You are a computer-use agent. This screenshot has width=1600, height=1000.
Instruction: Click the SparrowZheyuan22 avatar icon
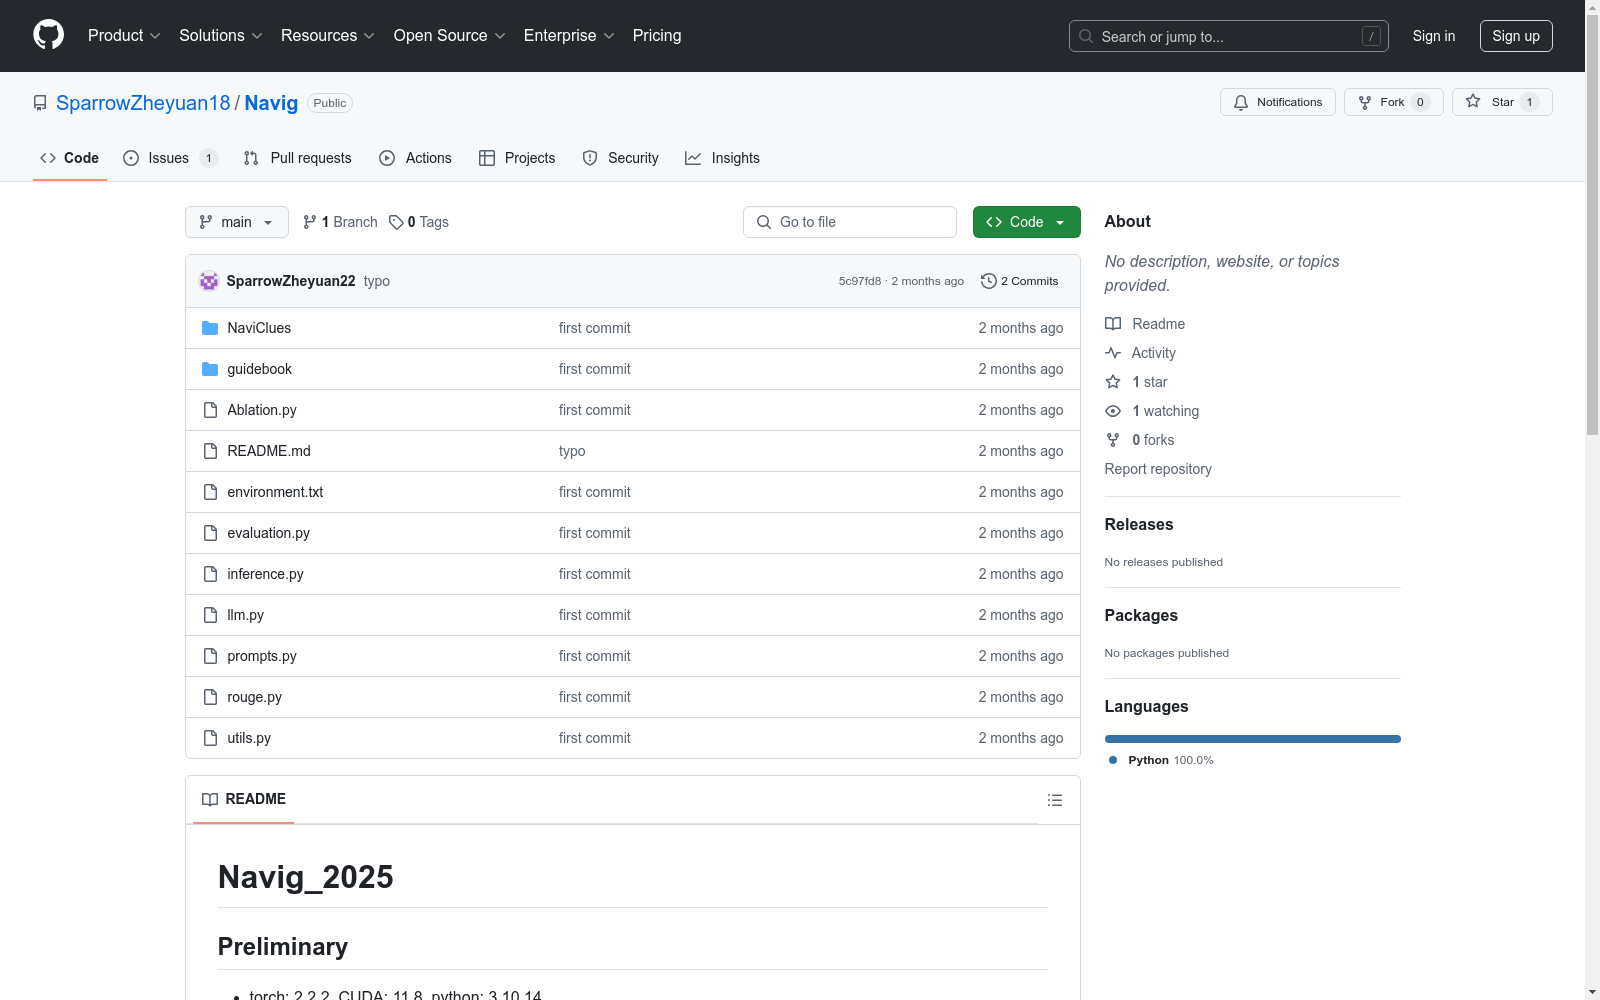(x=209, y=281)
